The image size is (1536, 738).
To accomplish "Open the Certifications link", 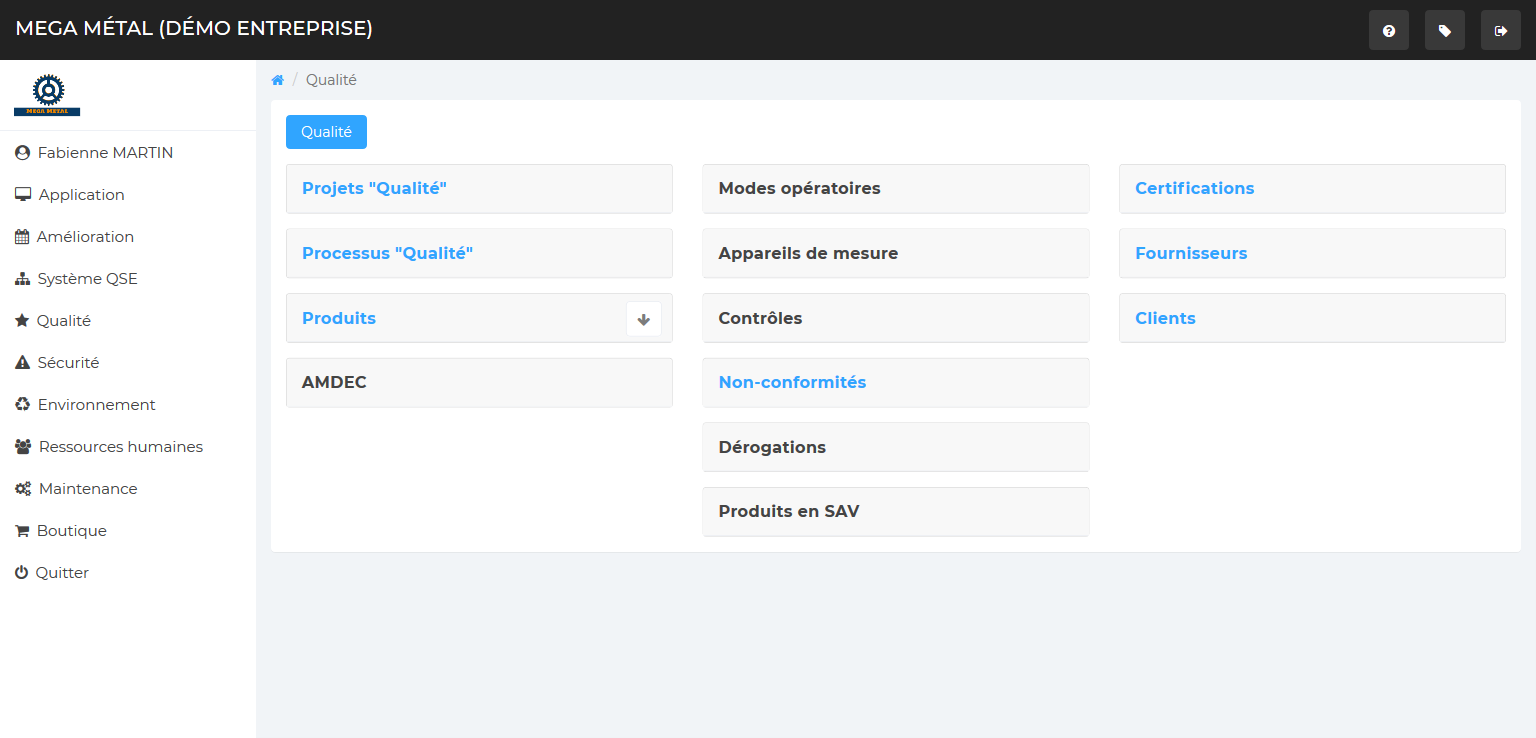I will click(1194, 188).
